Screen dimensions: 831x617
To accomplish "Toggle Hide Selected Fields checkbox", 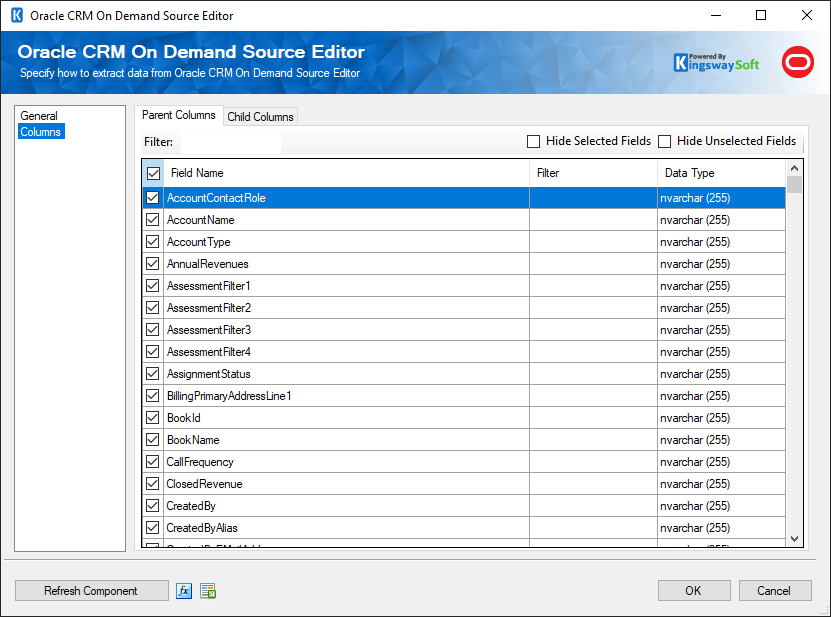I will click(533, 142).
